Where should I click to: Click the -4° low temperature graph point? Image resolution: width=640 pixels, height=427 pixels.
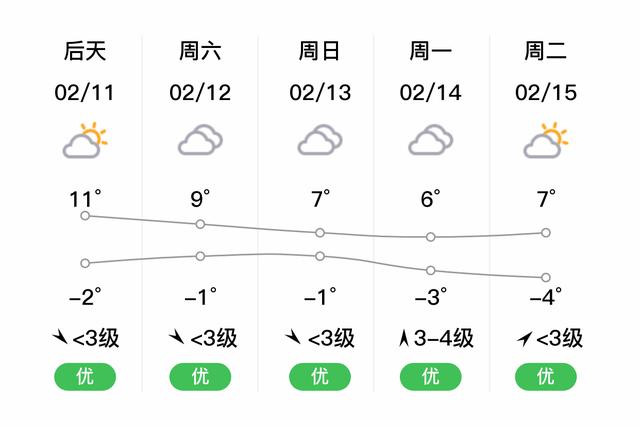pos(546,278)
